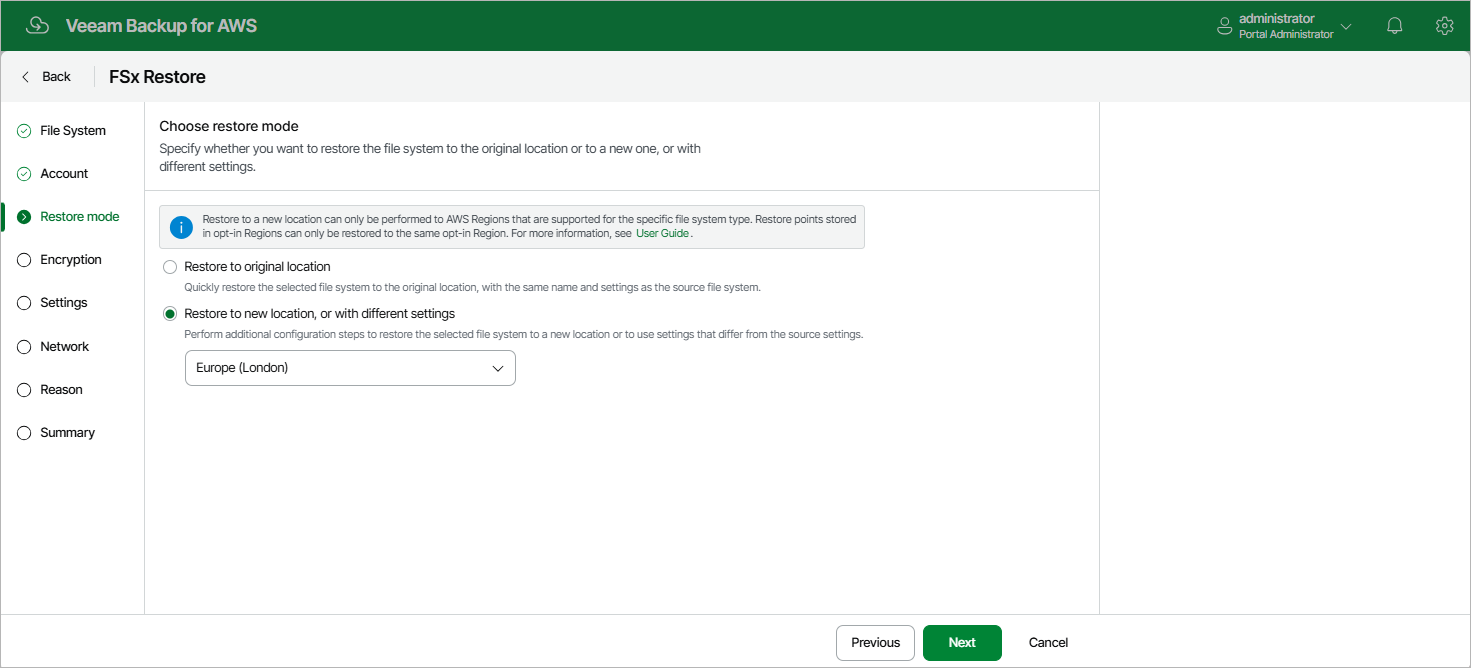This screenshot has width=1471, height=668.
Task: Click the Account completed checkmark icon
Action: (24, 174)
